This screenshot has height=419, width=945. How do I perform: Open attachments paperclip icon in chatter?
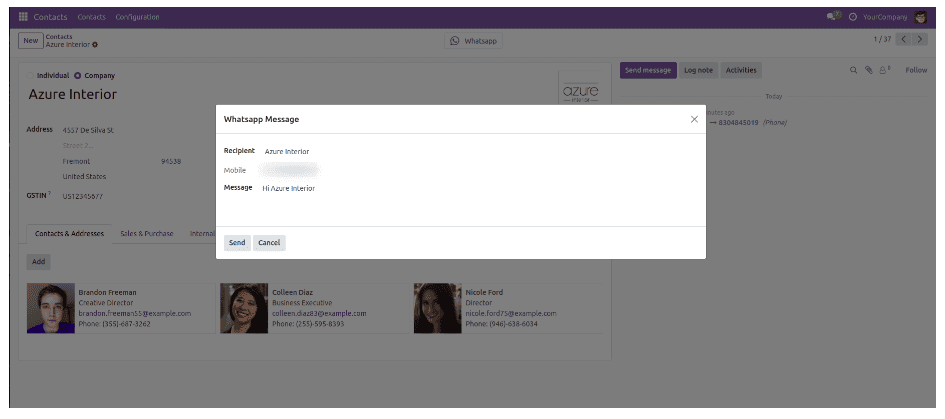868,71
